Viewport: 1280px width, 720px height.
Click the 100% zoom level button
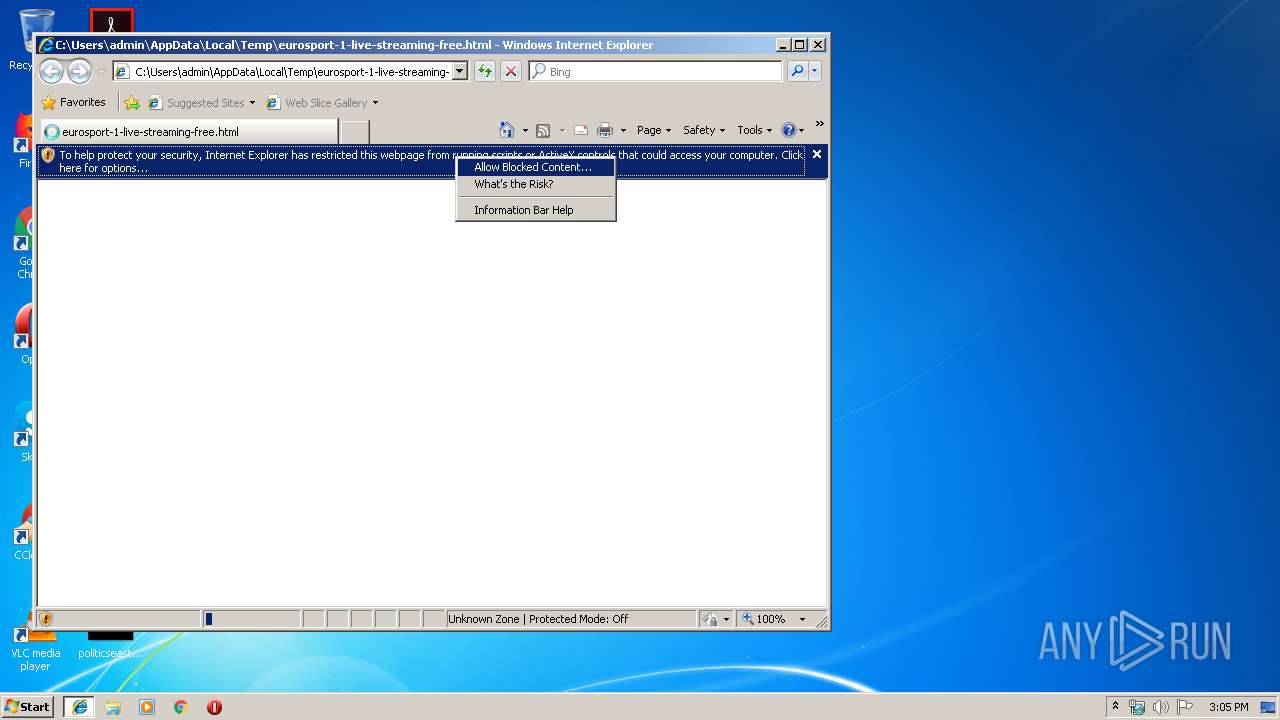click(x=765, y=619)
